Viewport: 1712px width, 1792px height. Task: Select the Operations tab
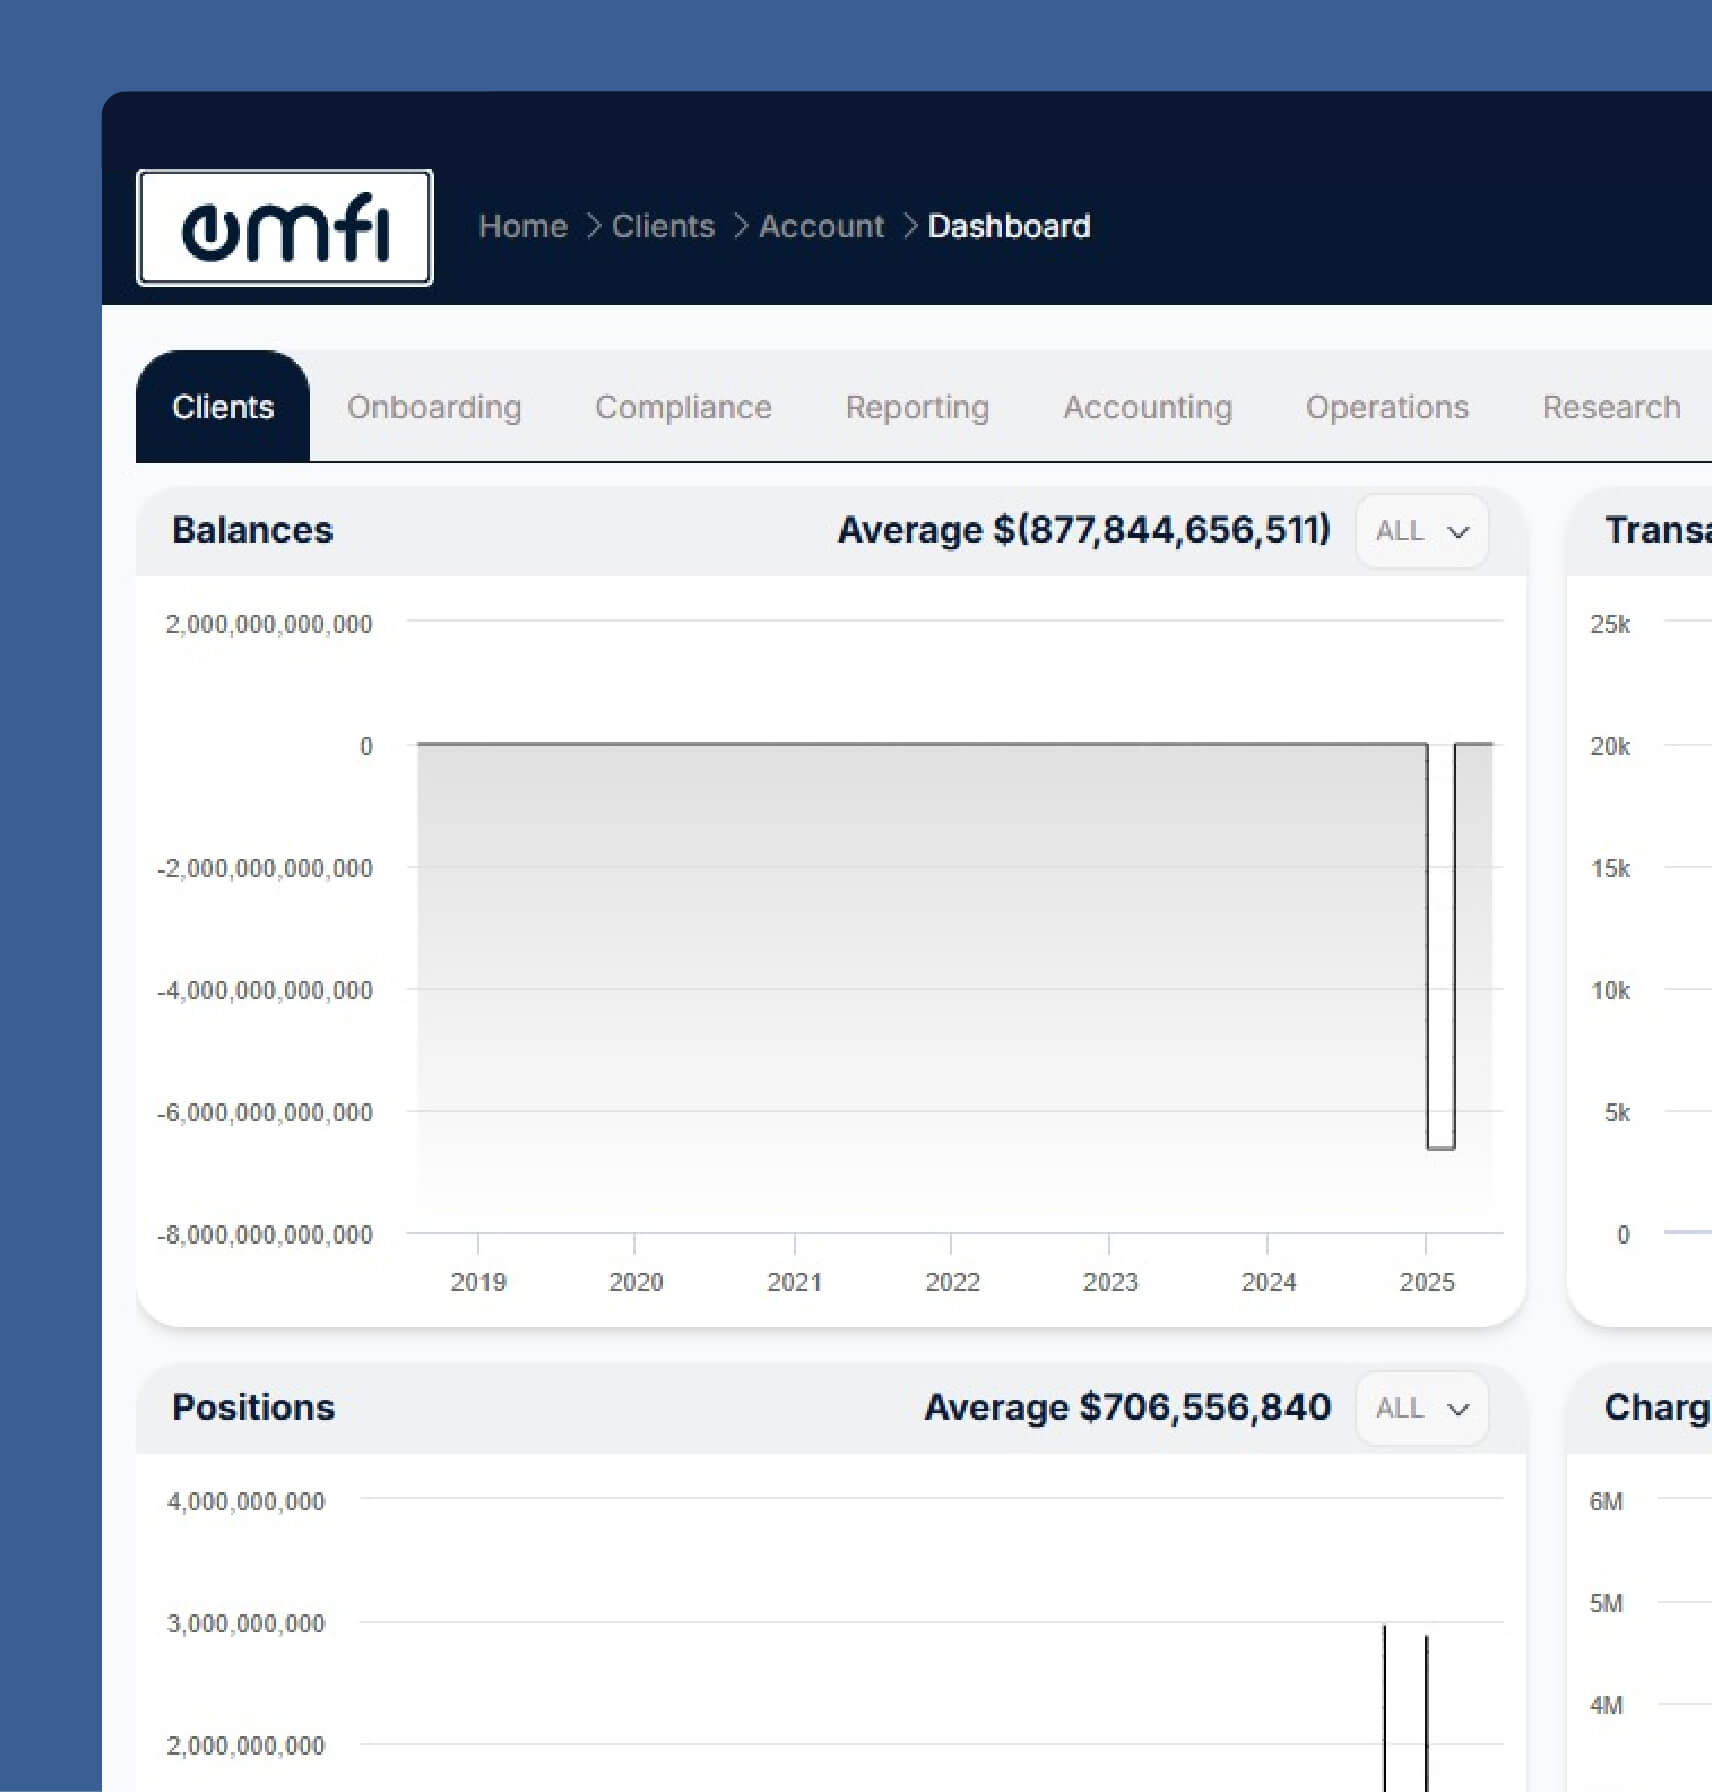coord(1387,407)
